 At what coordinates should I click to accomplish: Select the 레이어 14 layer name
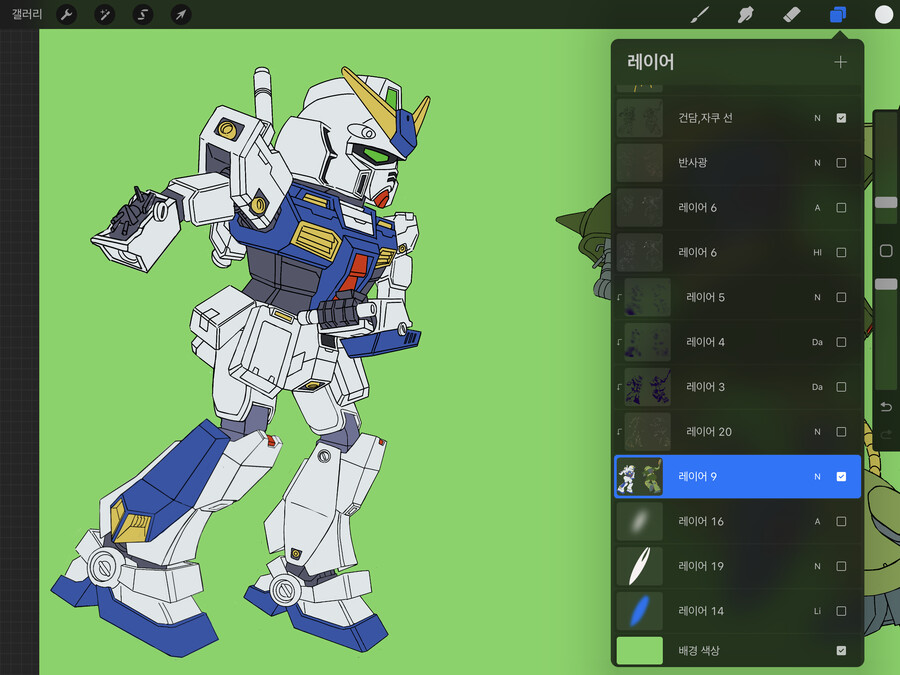pos(701,611)
